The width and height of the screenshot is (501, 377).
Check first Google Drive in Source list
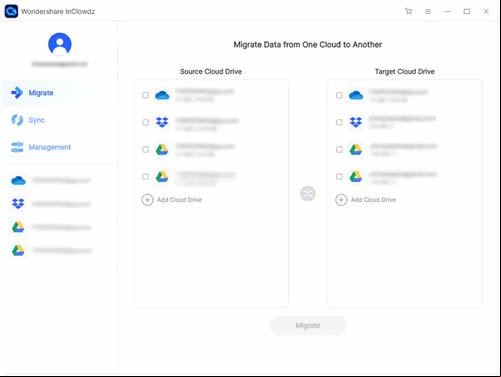(x=146, y=149)
